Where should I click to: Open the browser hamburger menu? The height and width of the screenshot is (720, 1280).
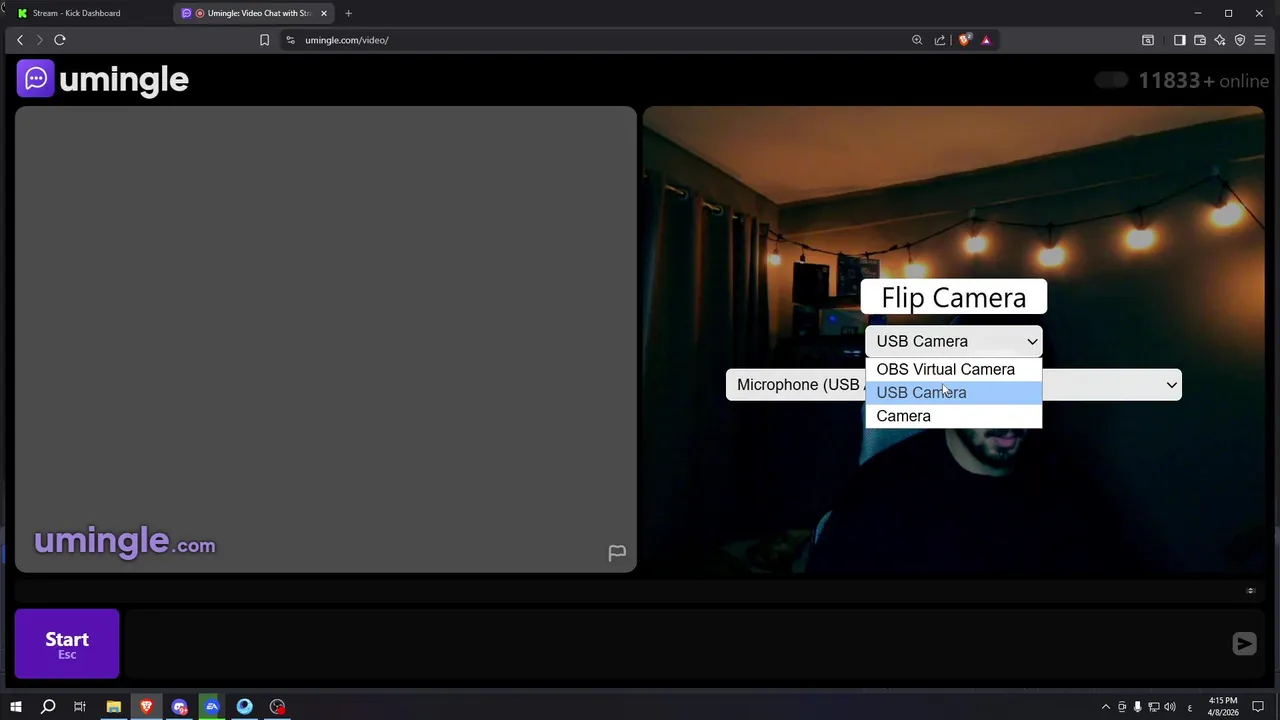coord(1260,40)
